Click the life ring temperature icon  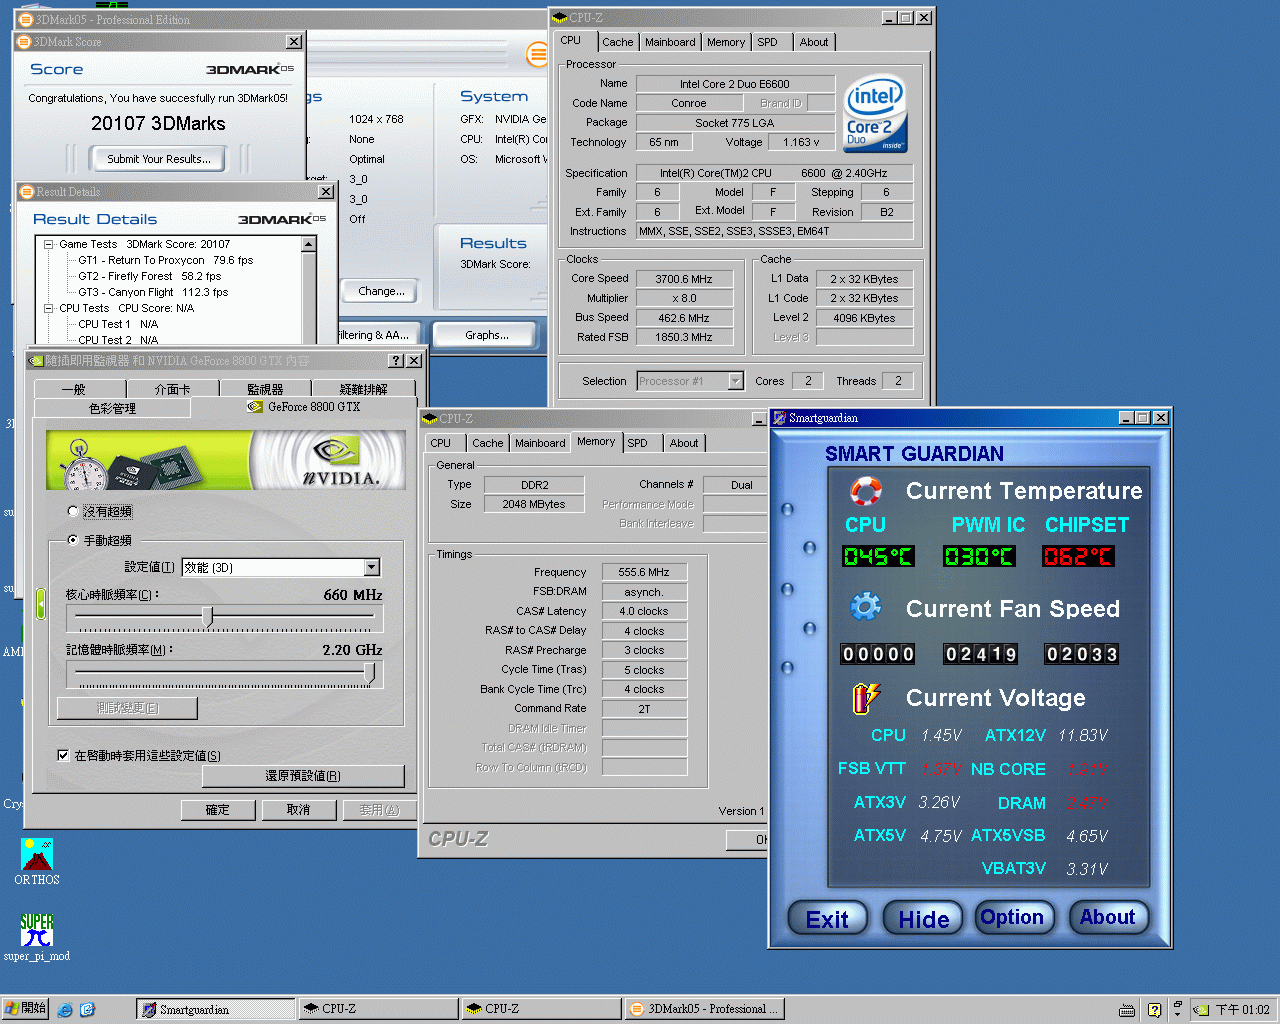tap(865, 491)
